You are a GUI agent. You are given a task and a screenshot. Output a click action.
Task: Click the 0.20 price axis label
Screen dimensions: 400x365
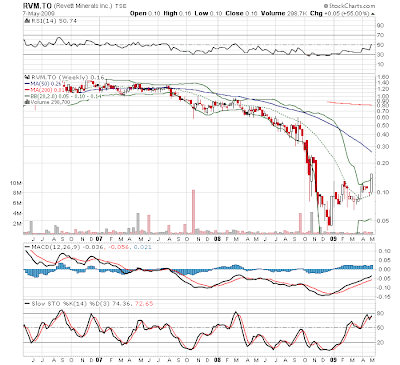pyautogui.click(x=383, y=163)
